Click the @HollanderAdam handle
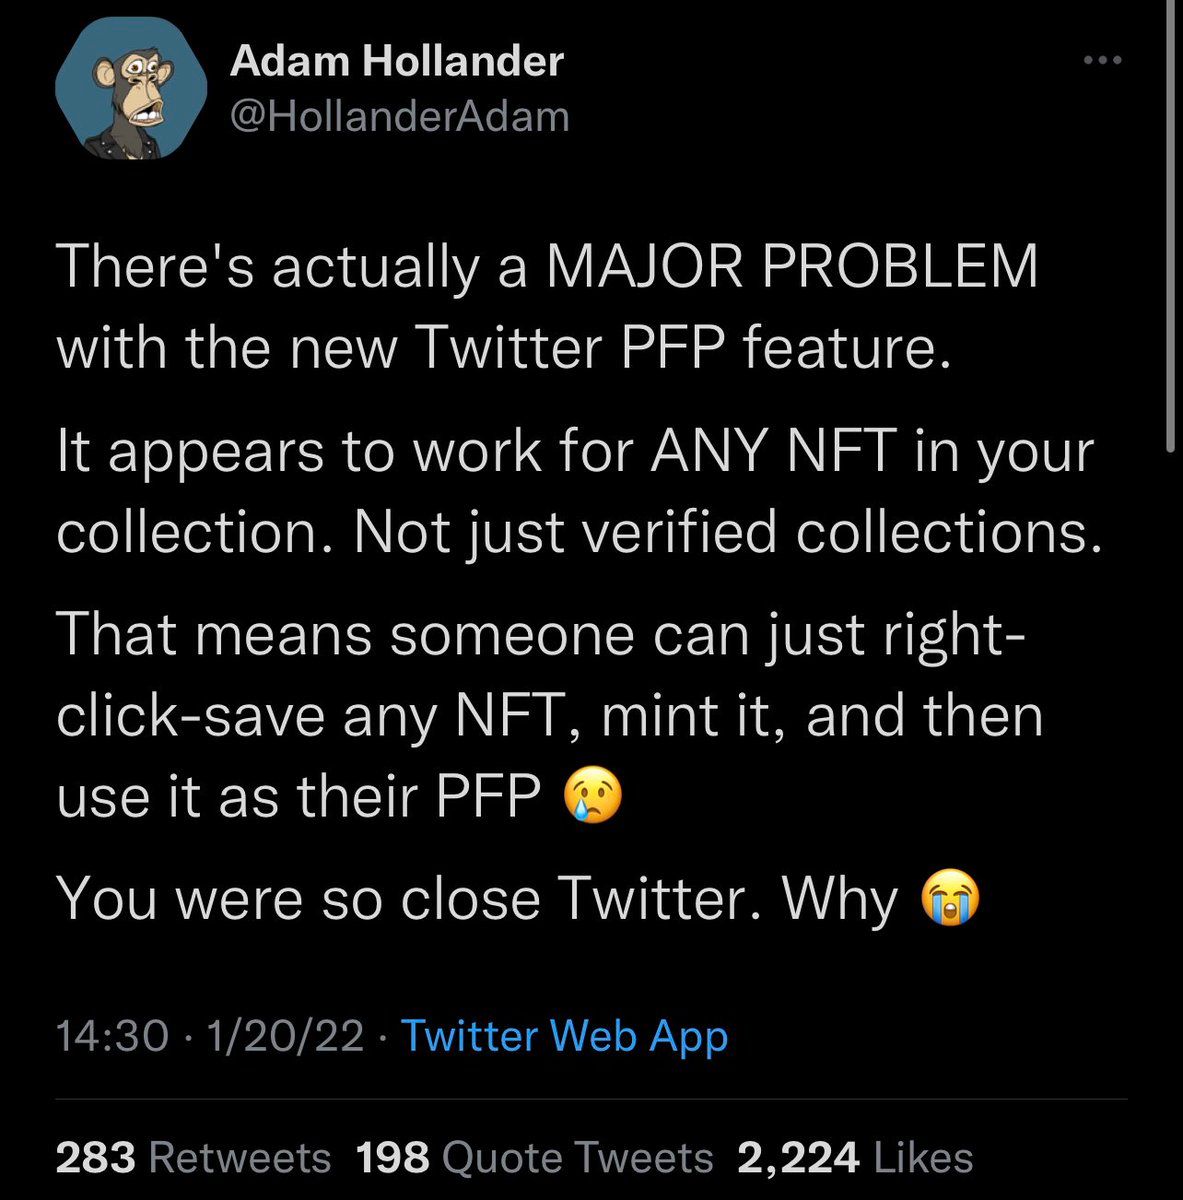Viewport: 1183px width, 1200px height. [400, 117]
